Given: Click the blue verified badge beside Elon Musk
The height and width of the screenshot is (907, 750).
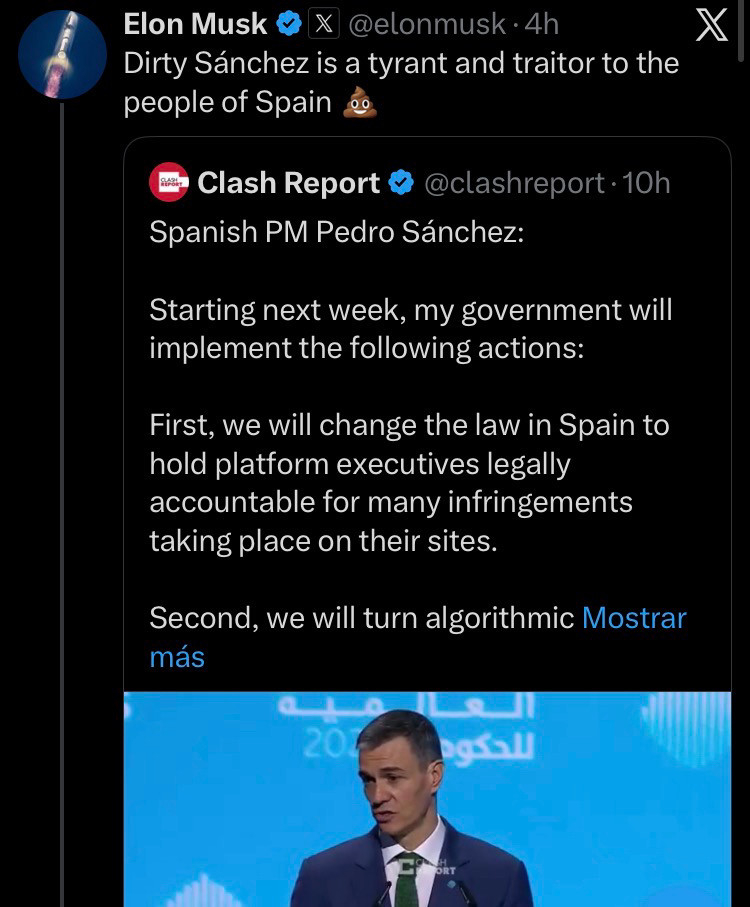Looking at the screenshot, I should click(x=290, y=24).
